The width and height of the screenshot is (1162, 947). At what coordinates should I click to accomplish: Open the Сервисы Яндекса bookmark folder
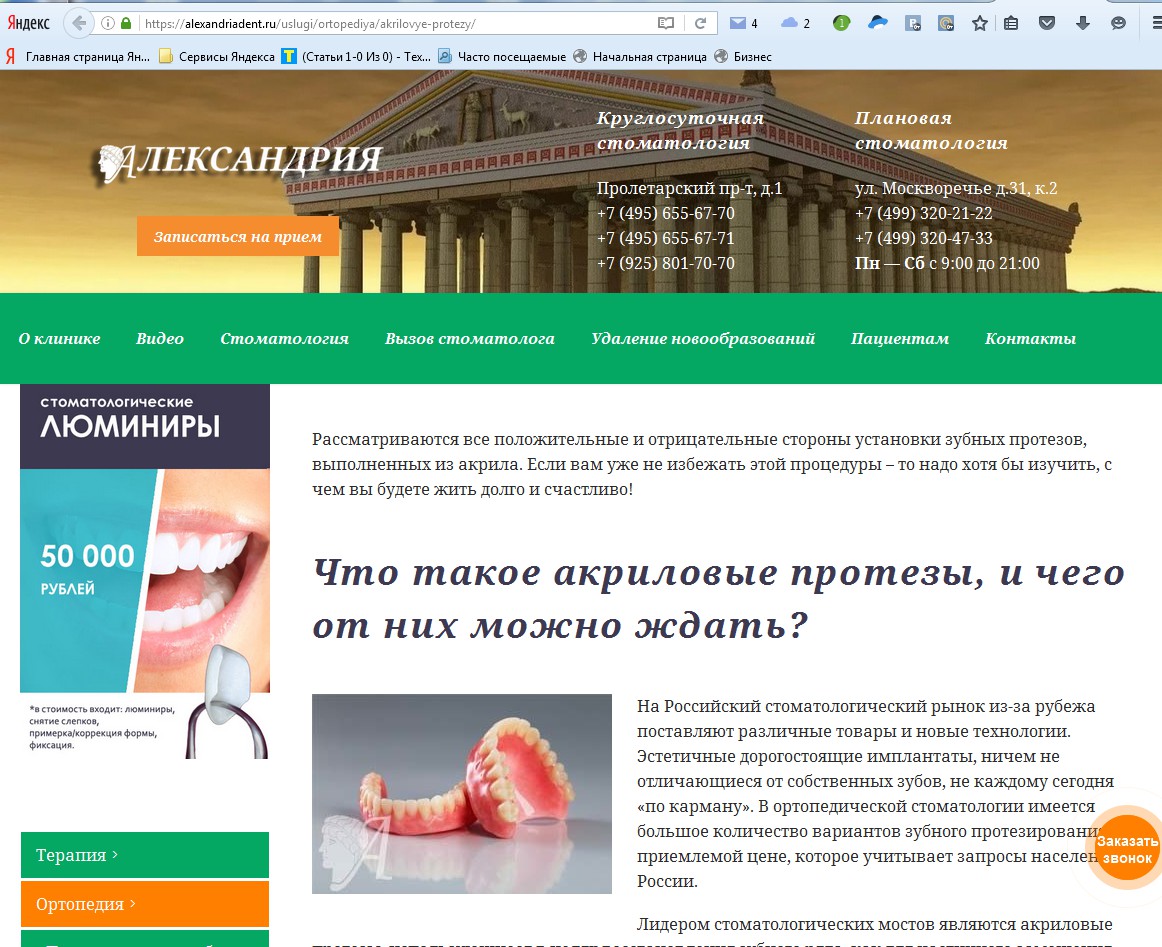(x=217, y=56)
